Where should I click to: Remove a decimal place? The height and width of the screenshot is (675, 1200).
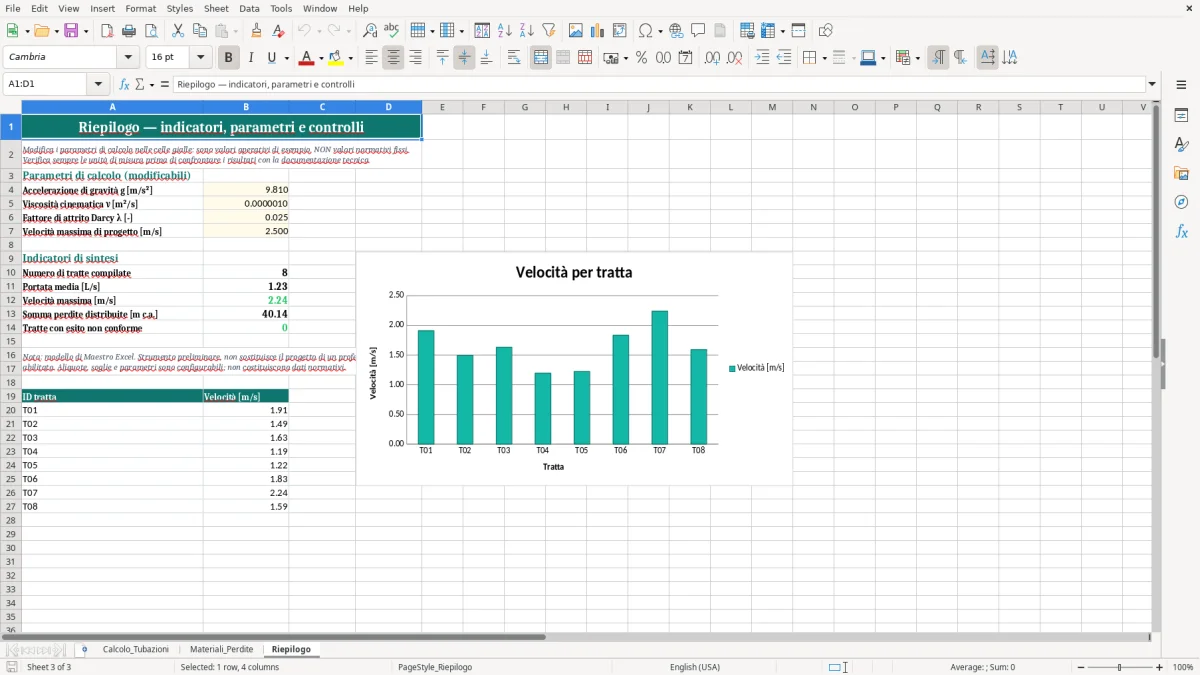(x=735, y=58)
